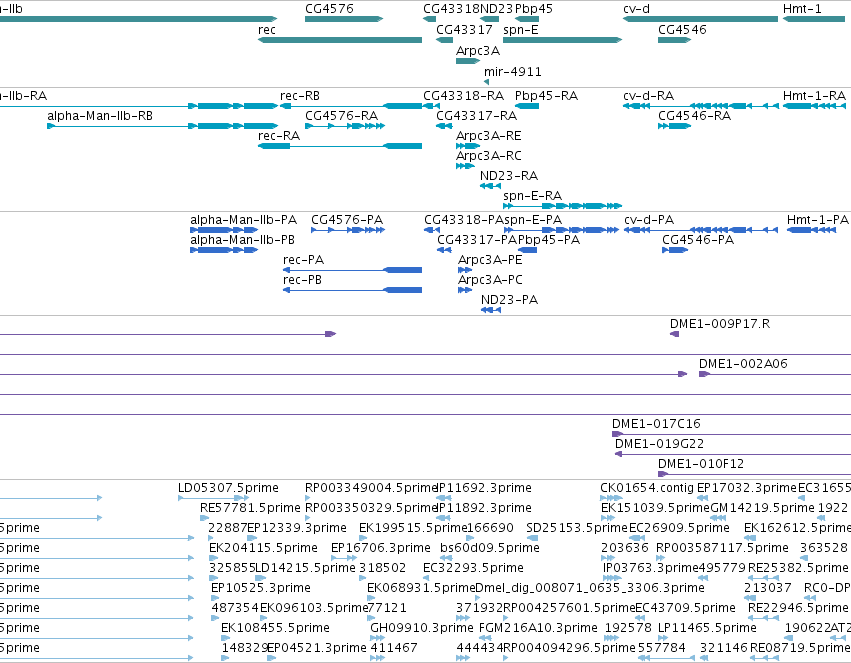Click the ND23-PA protein feature
Screen dimensions: 851x663
(x=491, y=310)
